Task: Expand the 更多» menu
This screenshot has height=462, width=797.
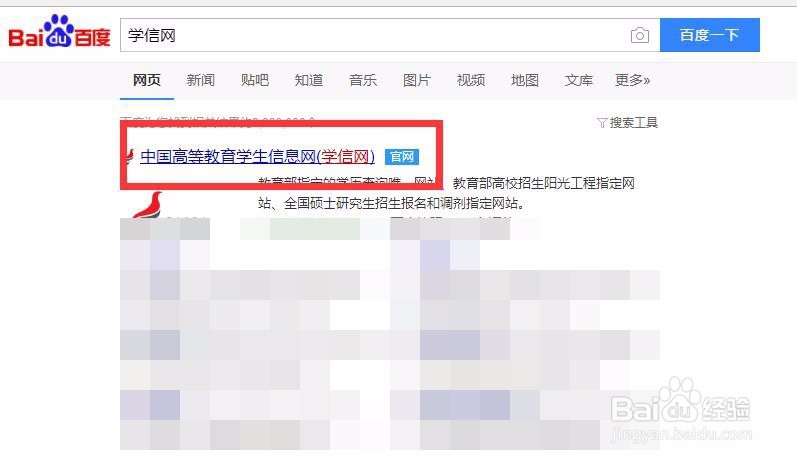Action: [x=632, y=80]
